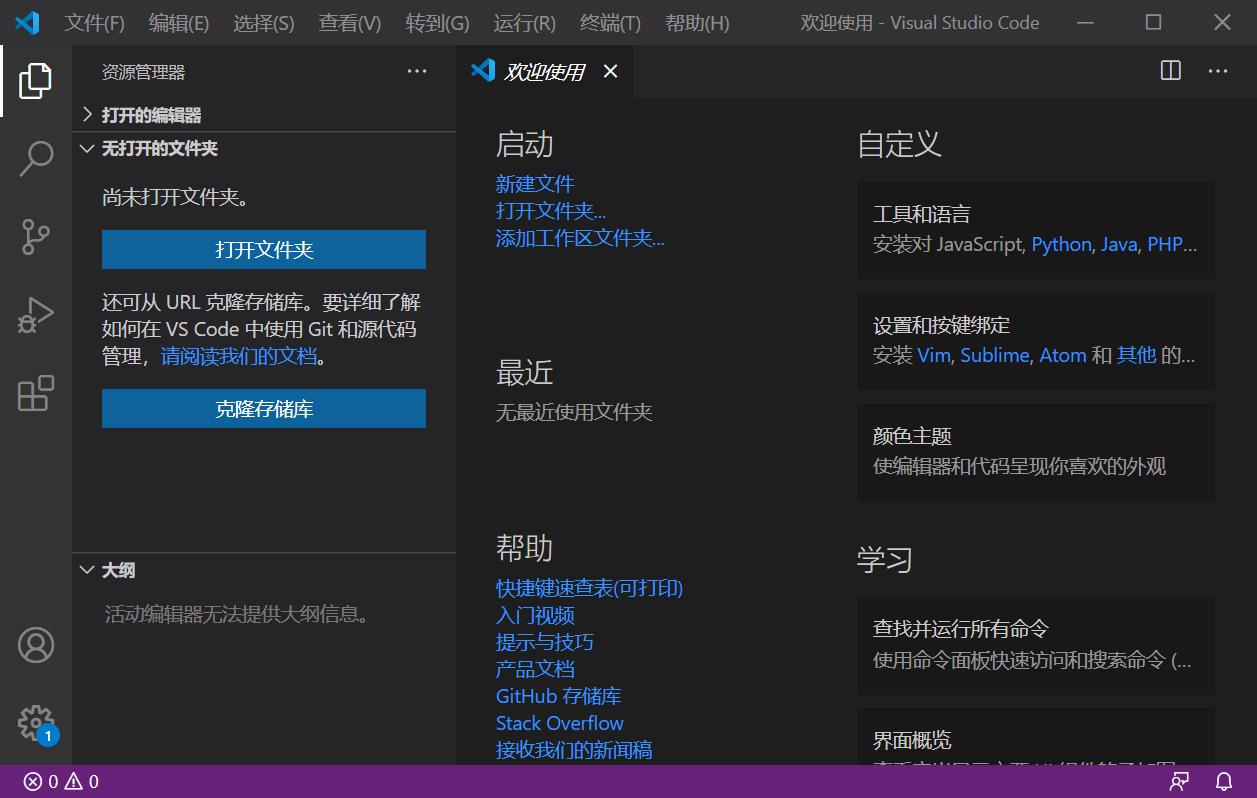Click 添加工作区文件夹... link

(x=580, y=238)
